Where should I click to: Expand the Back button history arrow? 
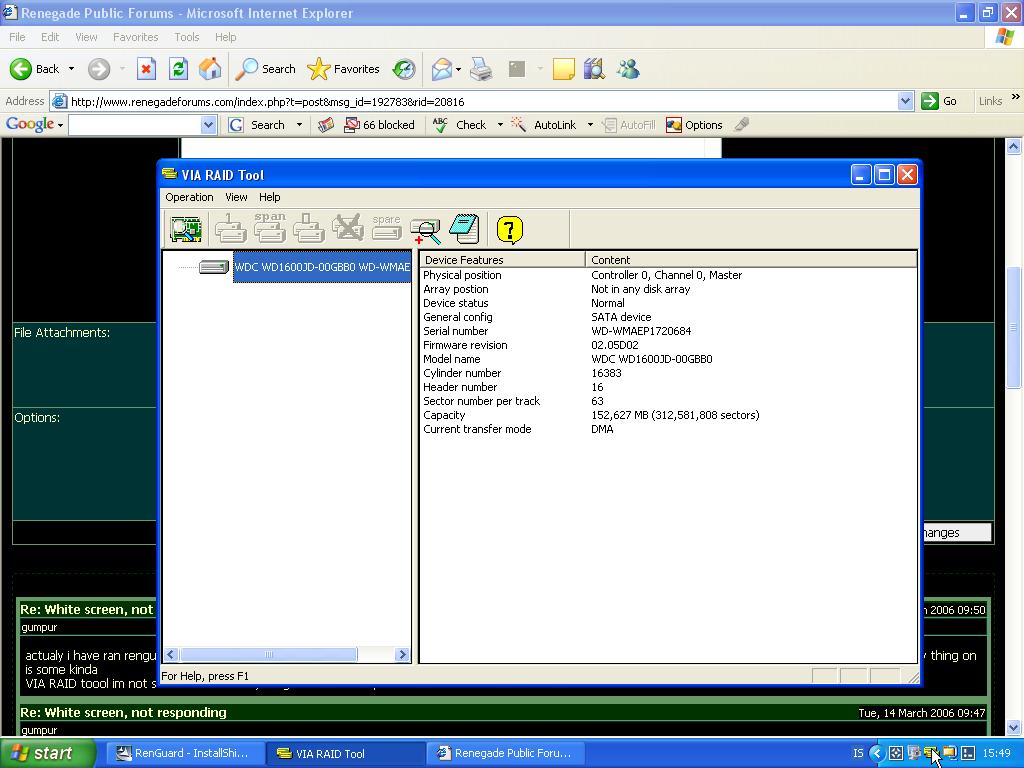(x=71, y=69)
